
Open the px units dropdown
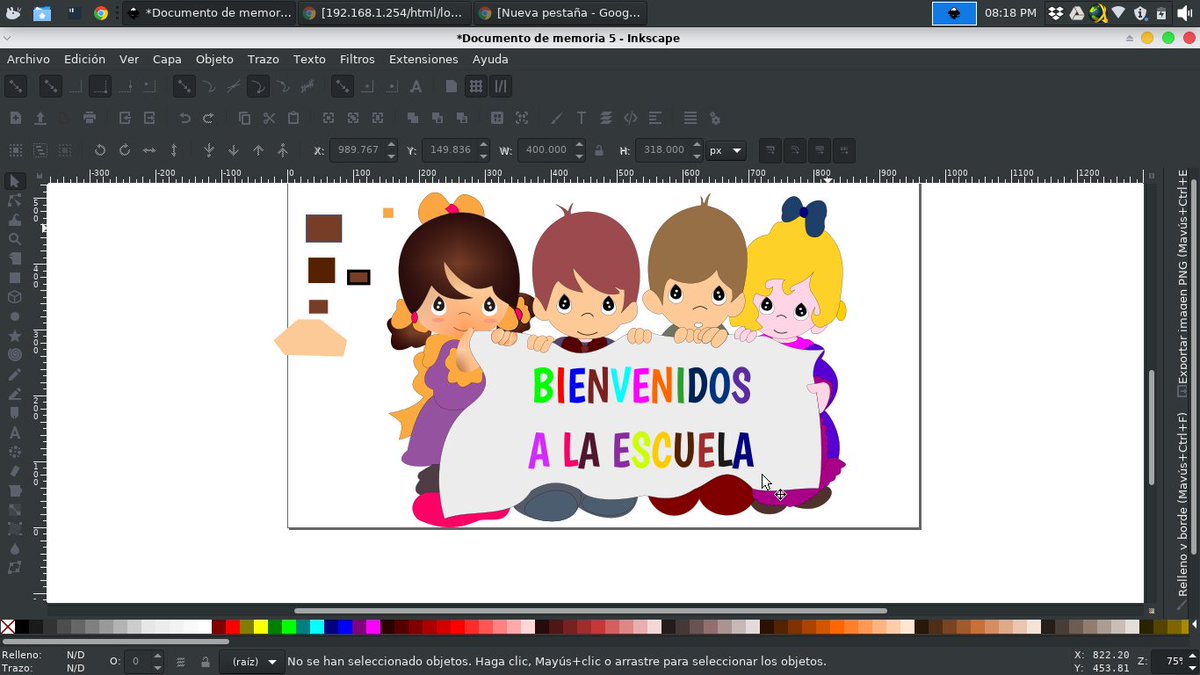coord(726,150)
